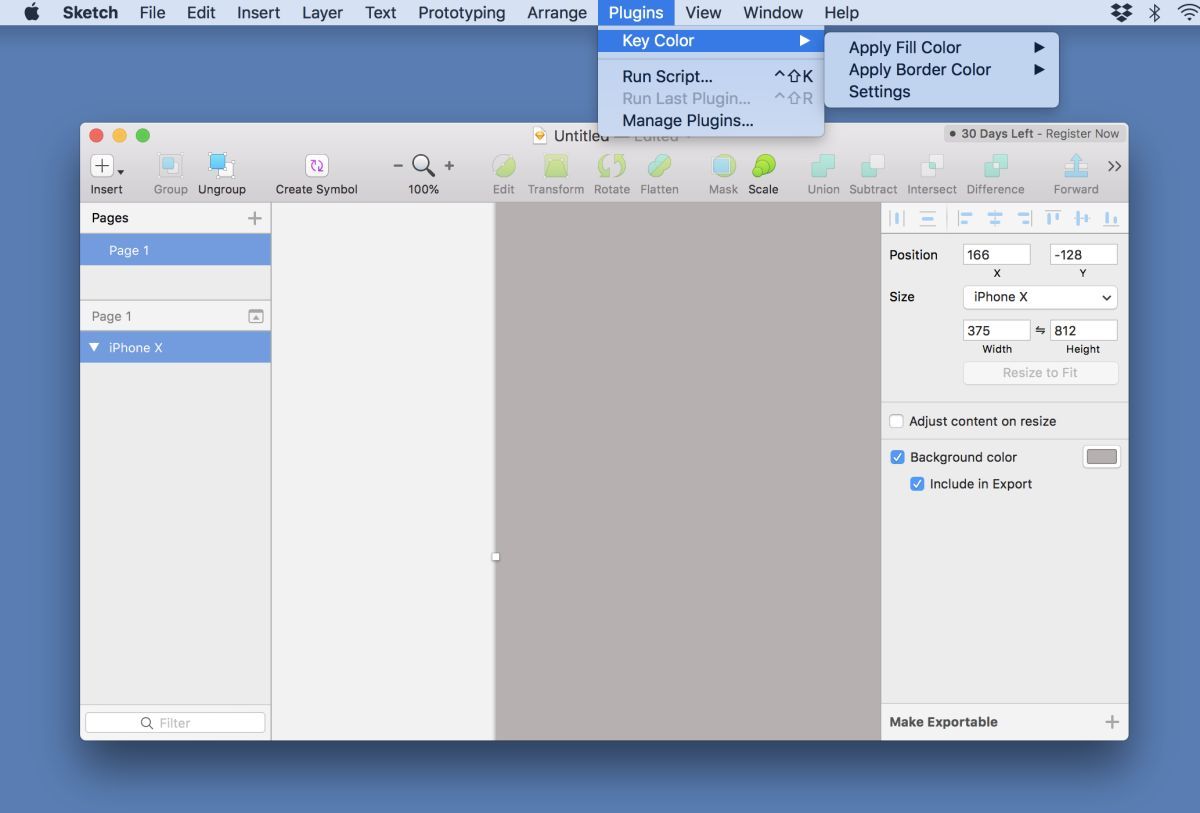1200x813 pixels.
Task: Open the Layer menu
Action: tap(322, 13)
